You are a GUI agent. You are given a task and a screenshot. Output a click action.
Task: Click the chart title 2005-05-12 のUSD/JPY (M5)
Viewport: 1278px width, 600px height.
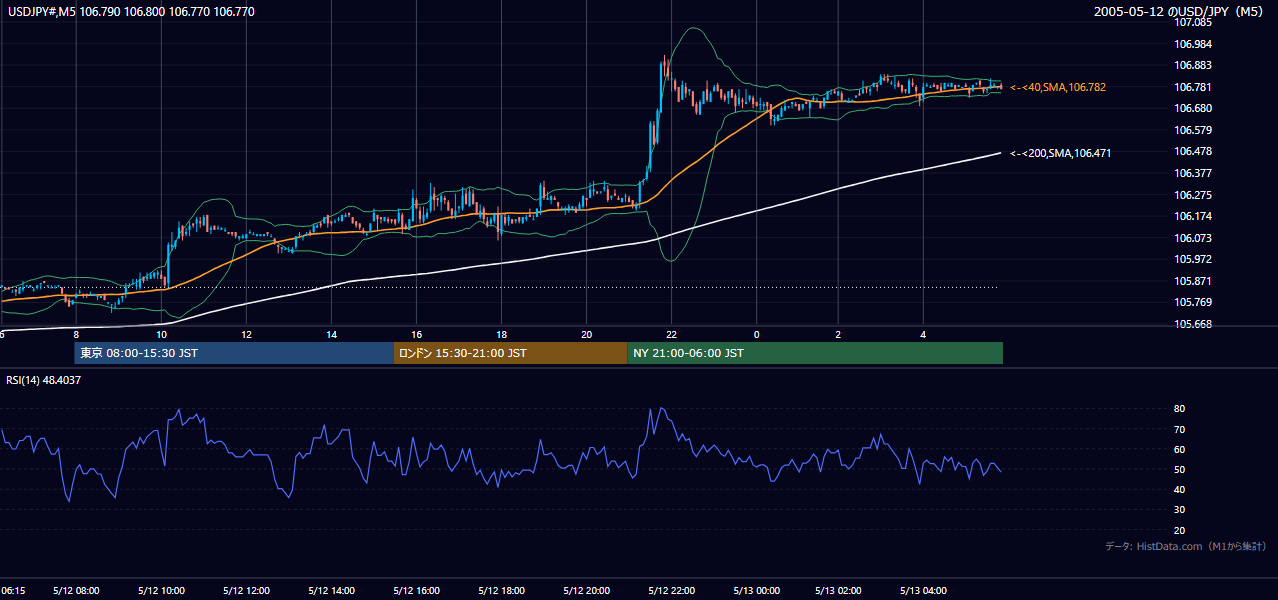tap(1180, 12)
